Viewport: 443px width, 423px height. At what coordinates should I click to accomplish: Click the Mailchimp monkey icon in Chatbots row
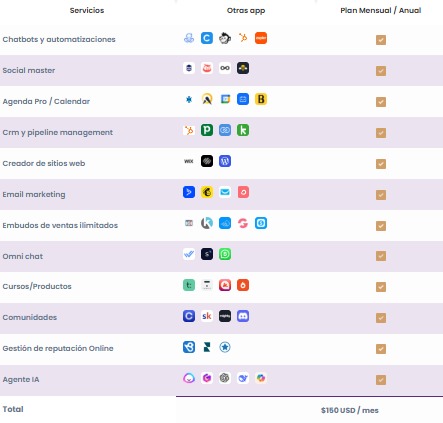[225, 38]
